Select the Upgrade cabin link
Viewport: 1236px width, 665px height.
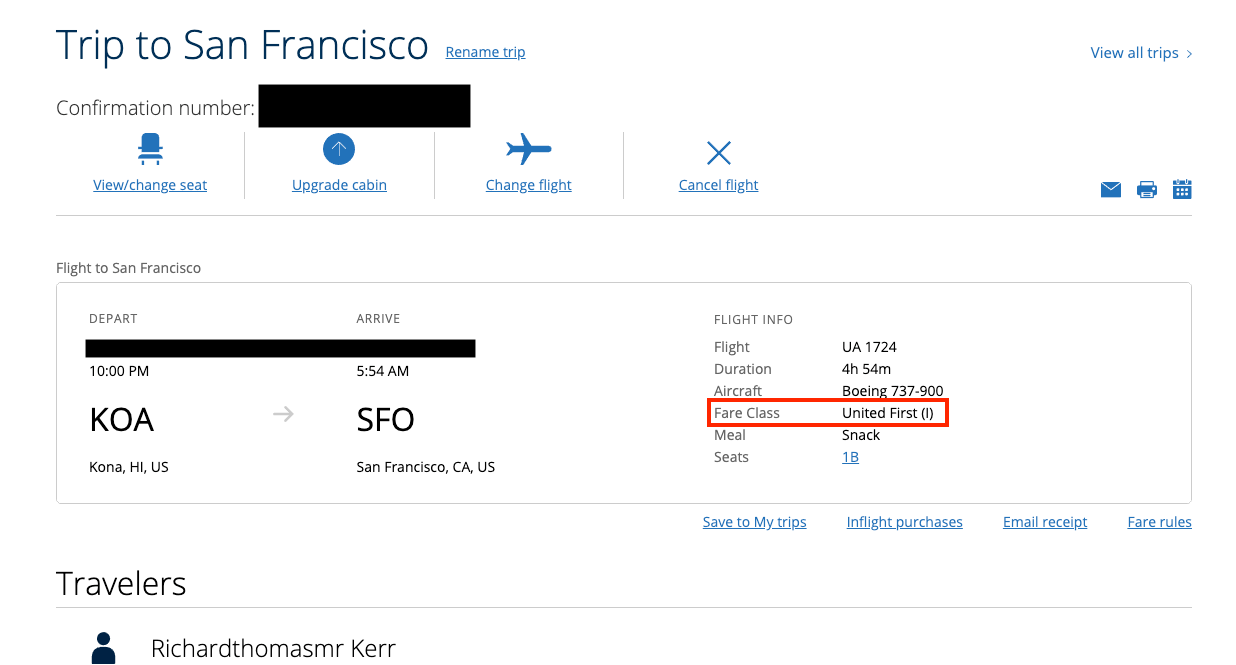coord(339,185)
